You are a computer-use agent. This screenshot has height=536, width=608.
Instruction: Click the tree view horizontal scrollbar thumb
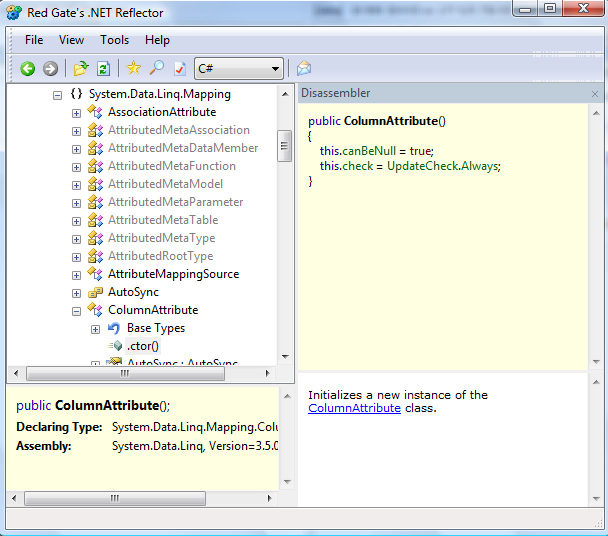(x=125, y=373)
